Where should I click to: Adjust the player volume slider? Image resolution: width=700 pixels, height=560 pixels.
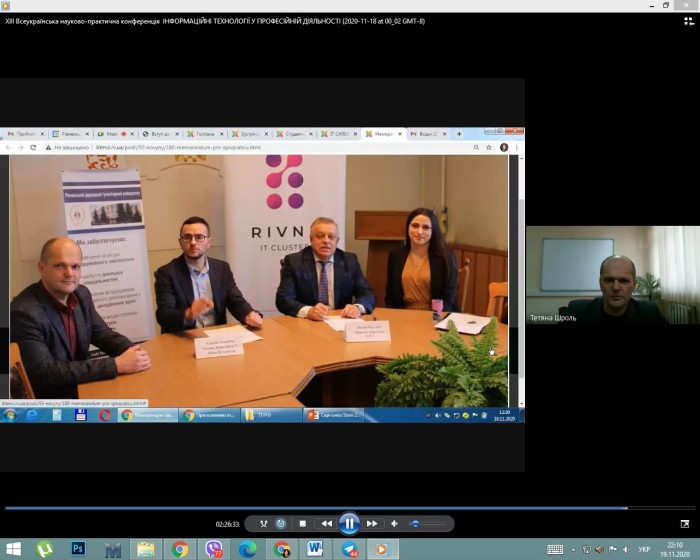[426, 523]
